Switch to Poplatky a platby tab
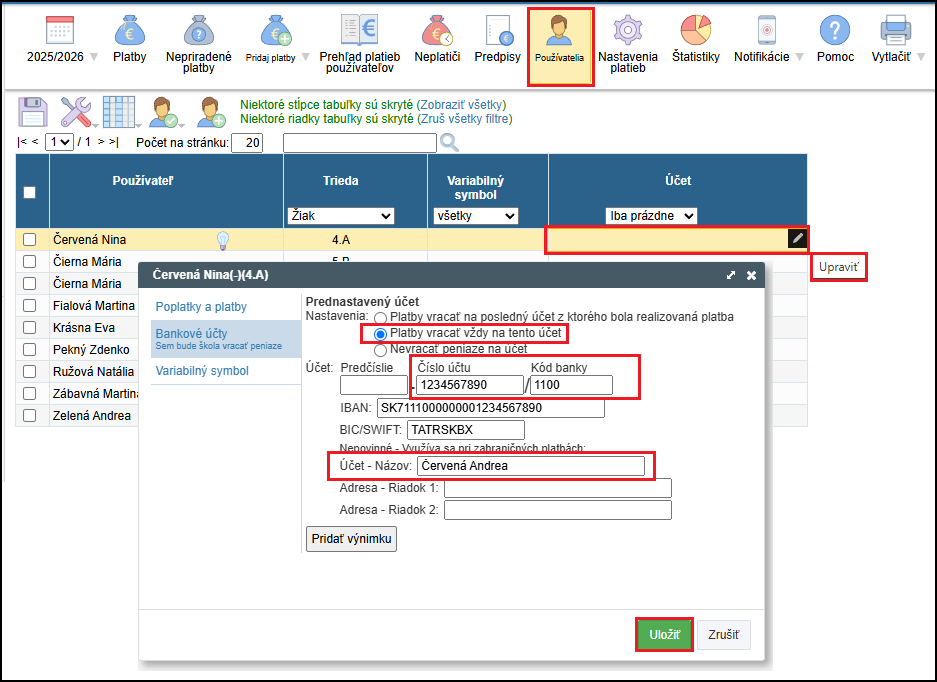937x682 pixels. (x=201, y=307)
